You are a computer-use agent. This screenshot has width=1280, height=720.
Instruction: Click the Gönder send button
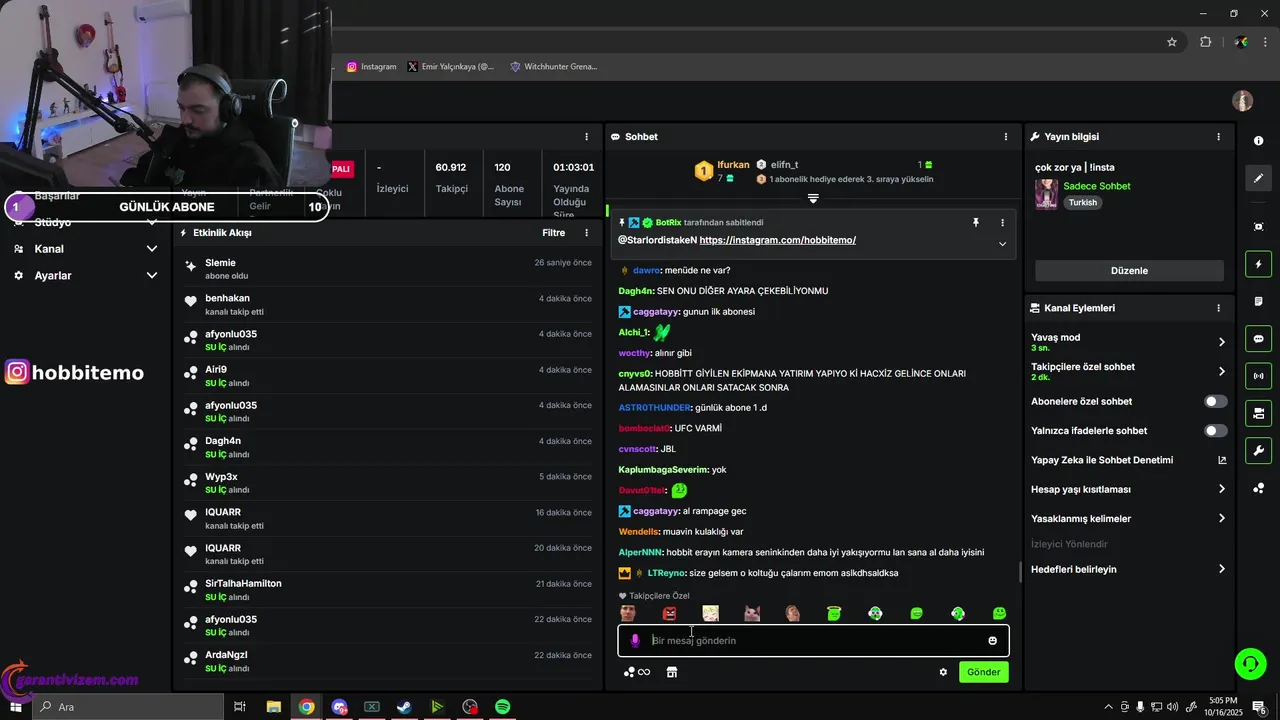(983, 672)
